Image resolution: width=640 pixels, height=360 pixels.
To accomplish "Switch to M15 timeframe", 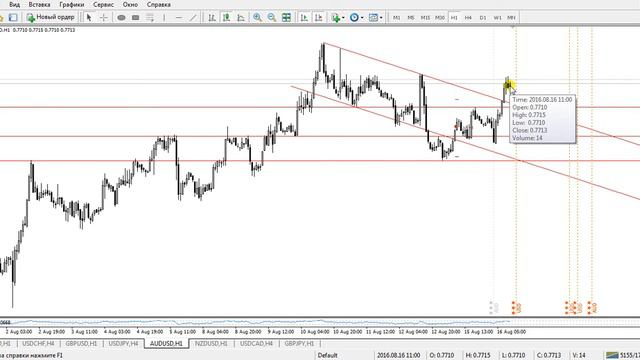I will click(425, 18).
